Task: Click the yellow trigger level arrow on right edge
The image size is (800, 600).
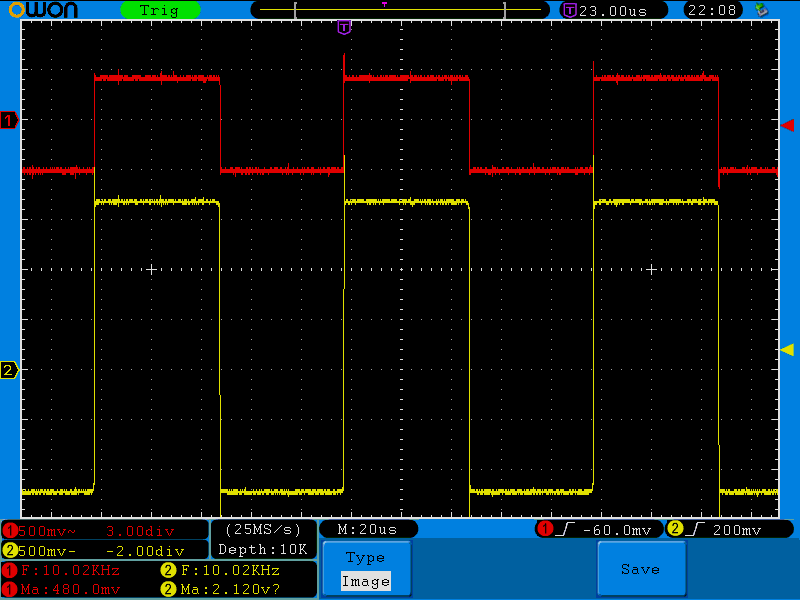Action: (787, 349)
